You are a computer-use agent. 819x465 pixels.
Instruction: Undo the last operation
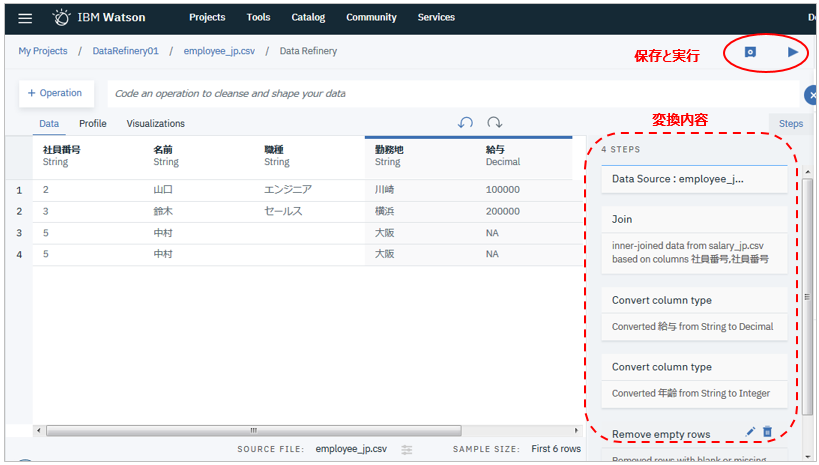(x=465, y=122)
